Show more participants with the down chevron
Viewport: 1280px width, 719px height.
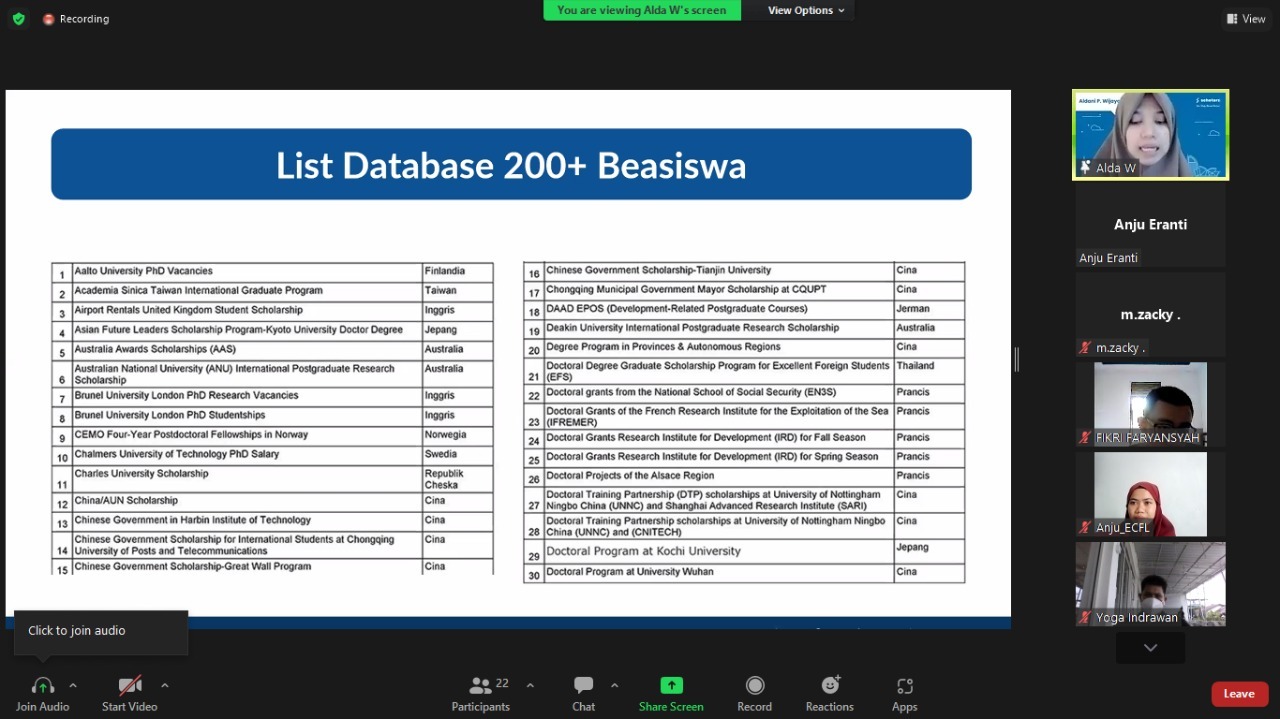1151,648
